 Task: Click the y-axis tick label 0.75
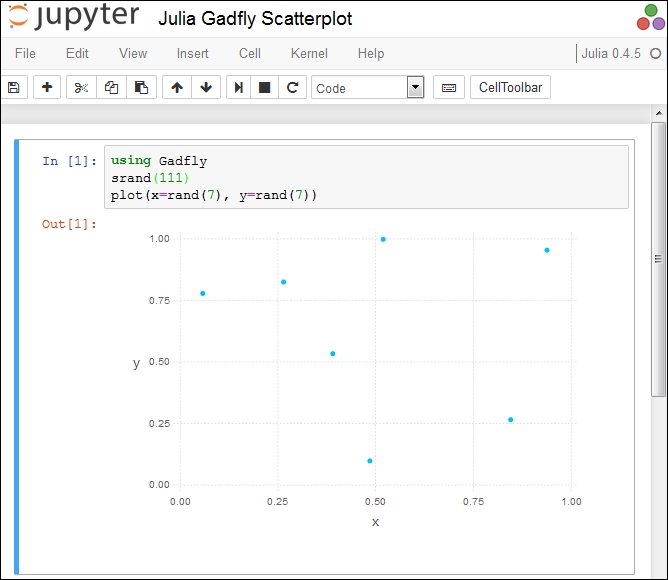pos(159,300)
